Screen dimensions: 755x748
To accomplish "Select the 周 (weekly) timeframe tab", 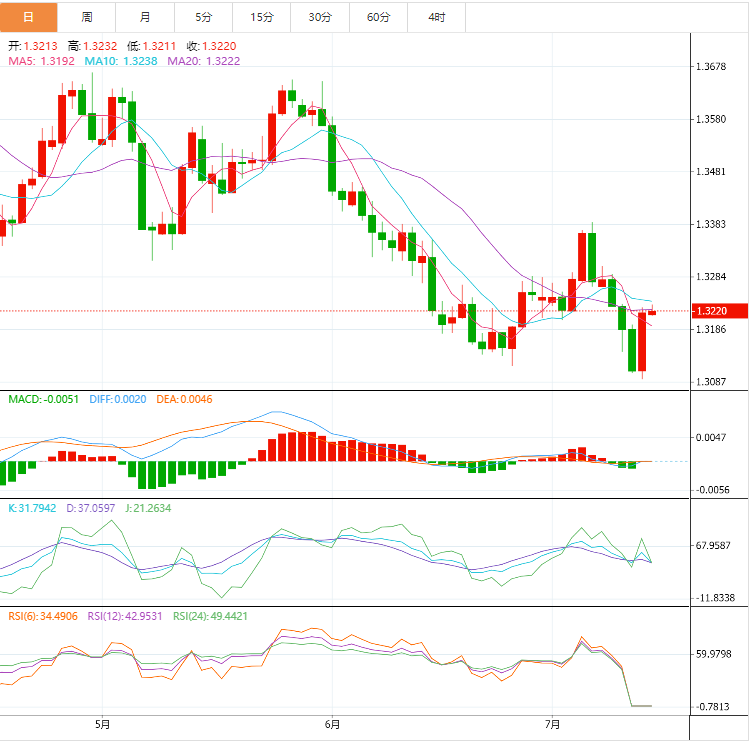I will pos(87,17).
